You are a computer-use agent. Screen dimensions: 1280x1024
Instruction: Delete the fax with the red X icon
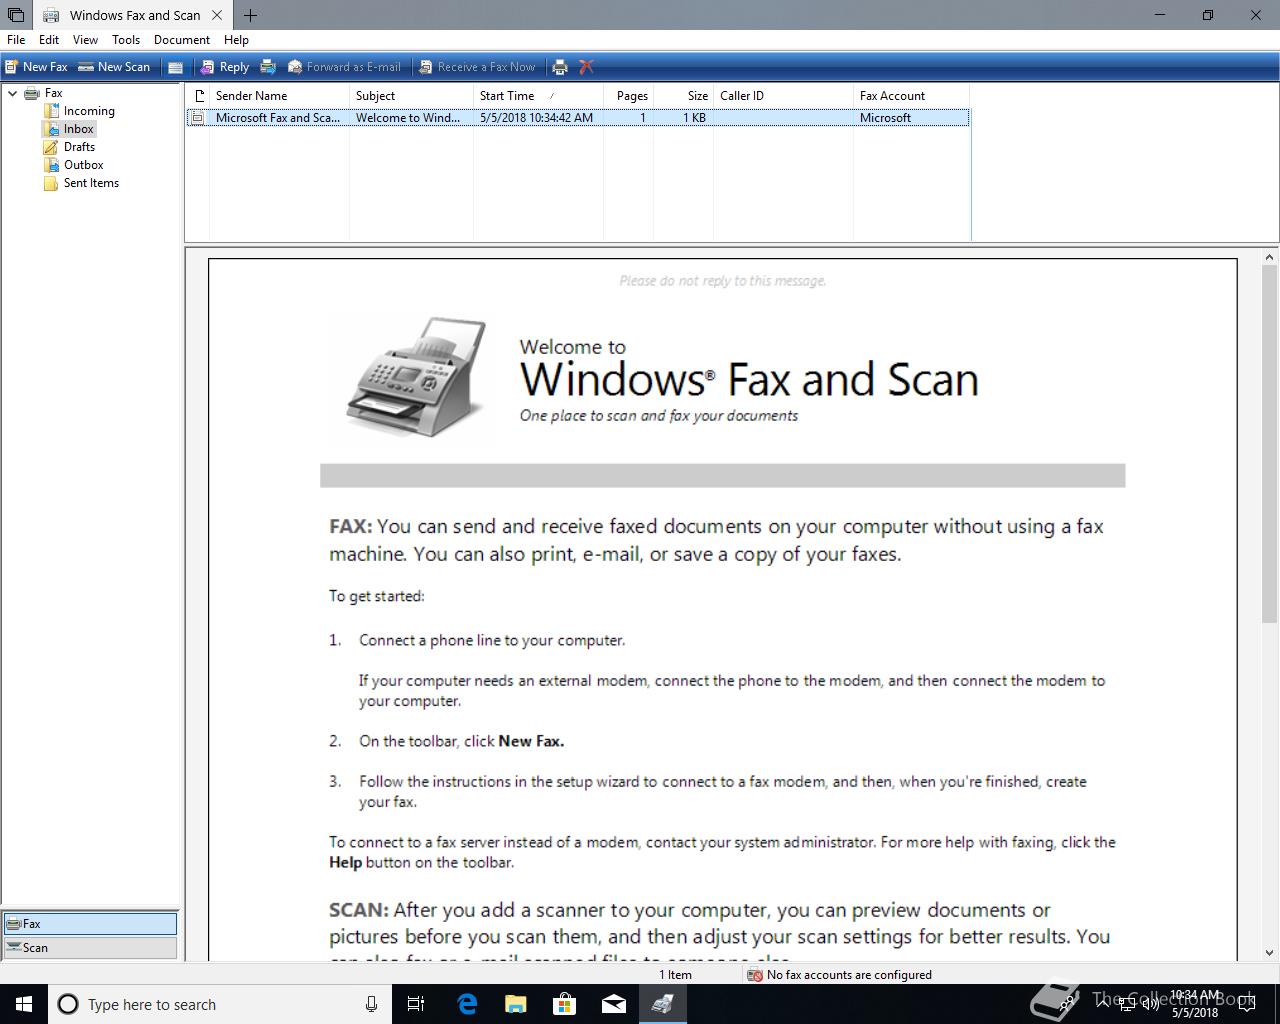[587, 67]
